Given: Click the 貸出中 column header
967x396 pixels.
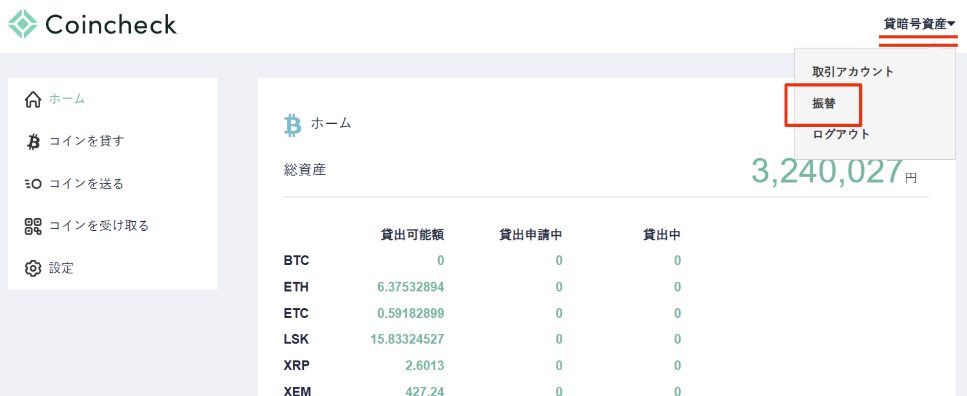Looking at the screenshot, I should coord(662,234).
